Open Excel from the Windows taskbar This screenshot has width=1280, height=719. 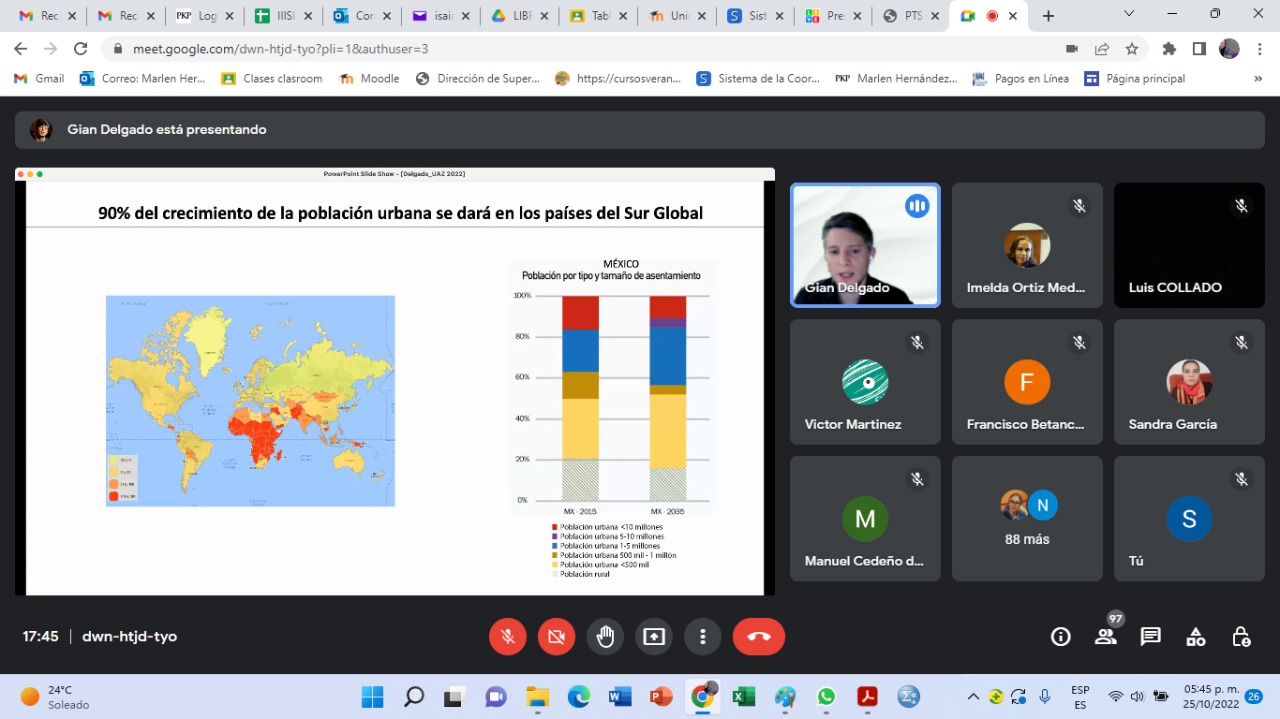743,696
